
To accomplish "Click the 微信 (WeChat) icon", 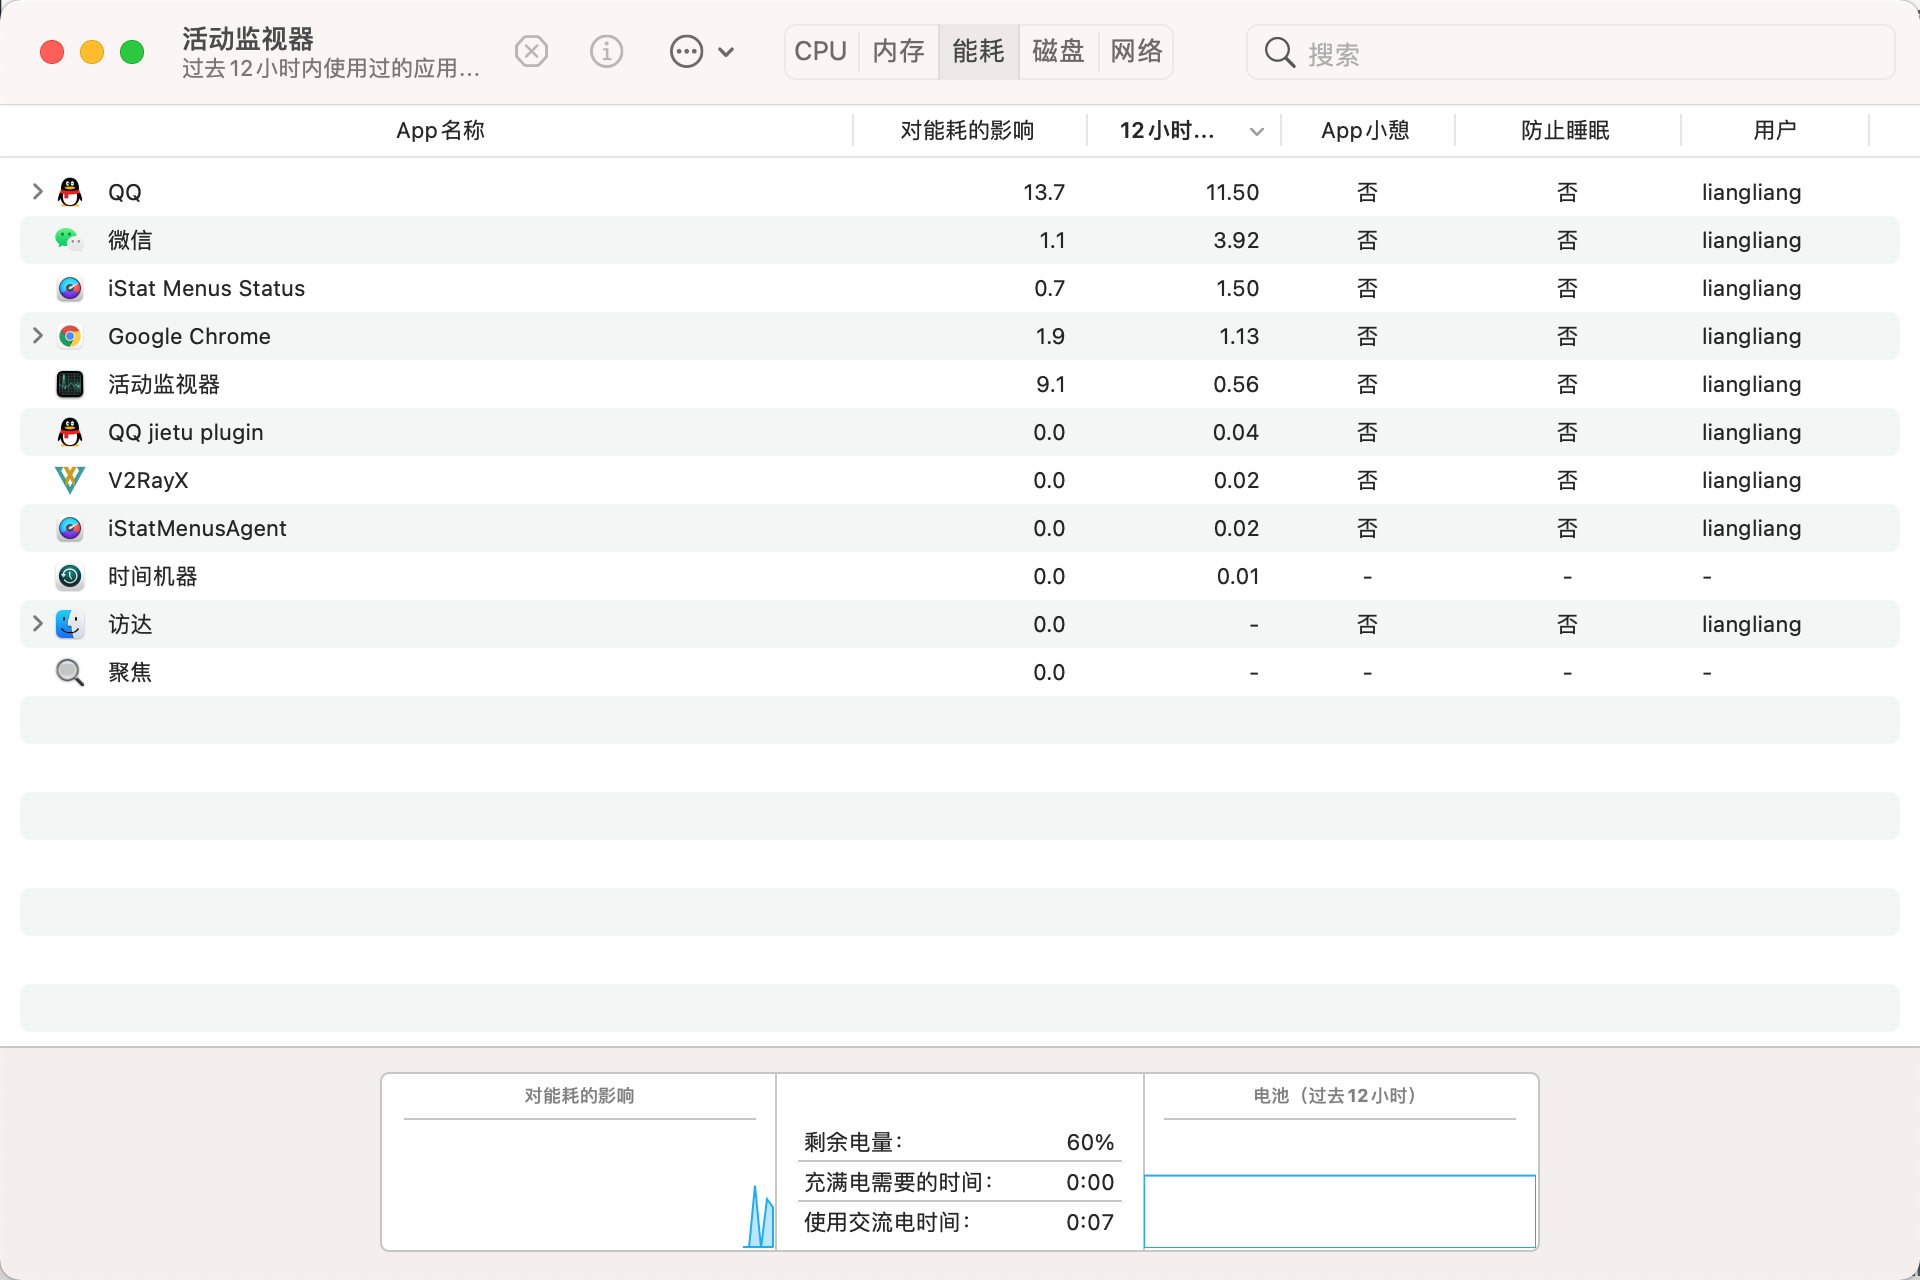I will pyautogui.click(x=69, y=240).
